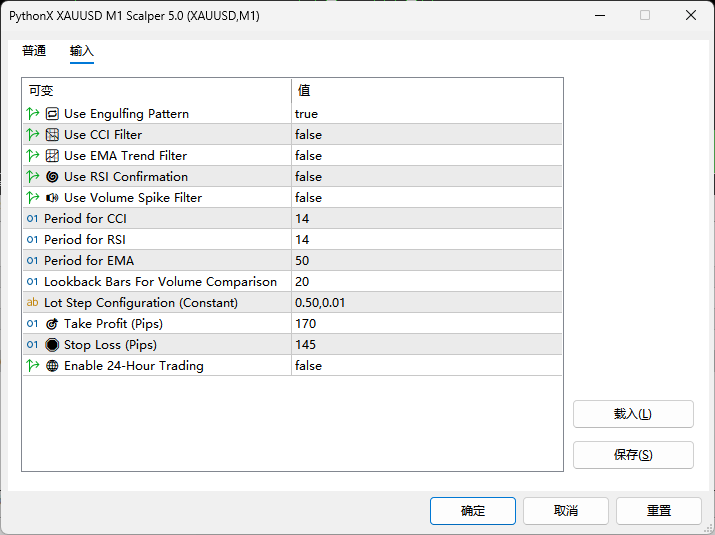
Task: Click the Use CCI Filter icon
Action: [52, 135]
